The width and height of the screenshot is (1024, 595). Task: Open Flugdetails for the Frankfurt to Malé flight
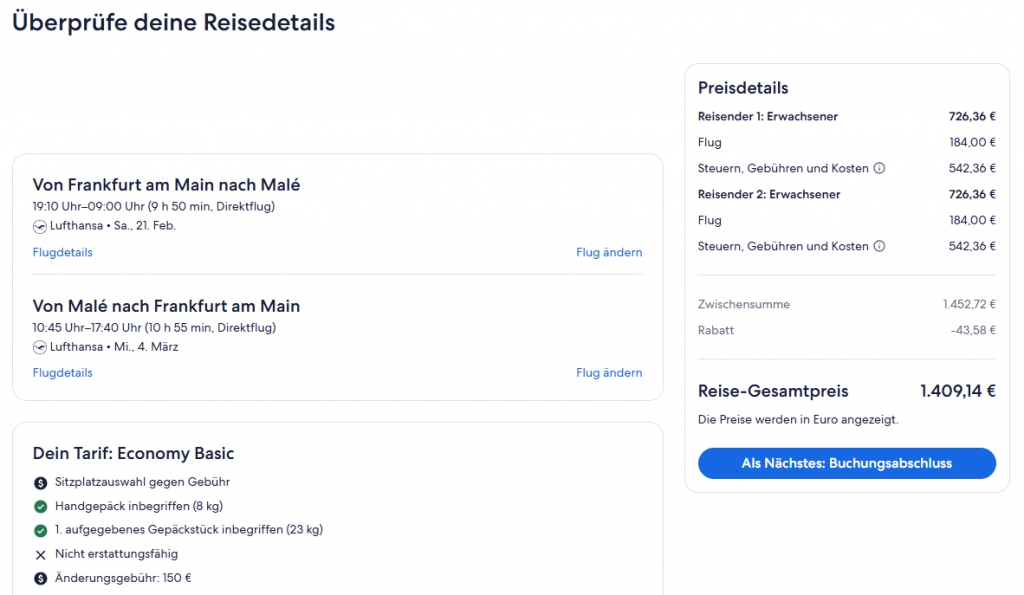[x=62, y=253]
